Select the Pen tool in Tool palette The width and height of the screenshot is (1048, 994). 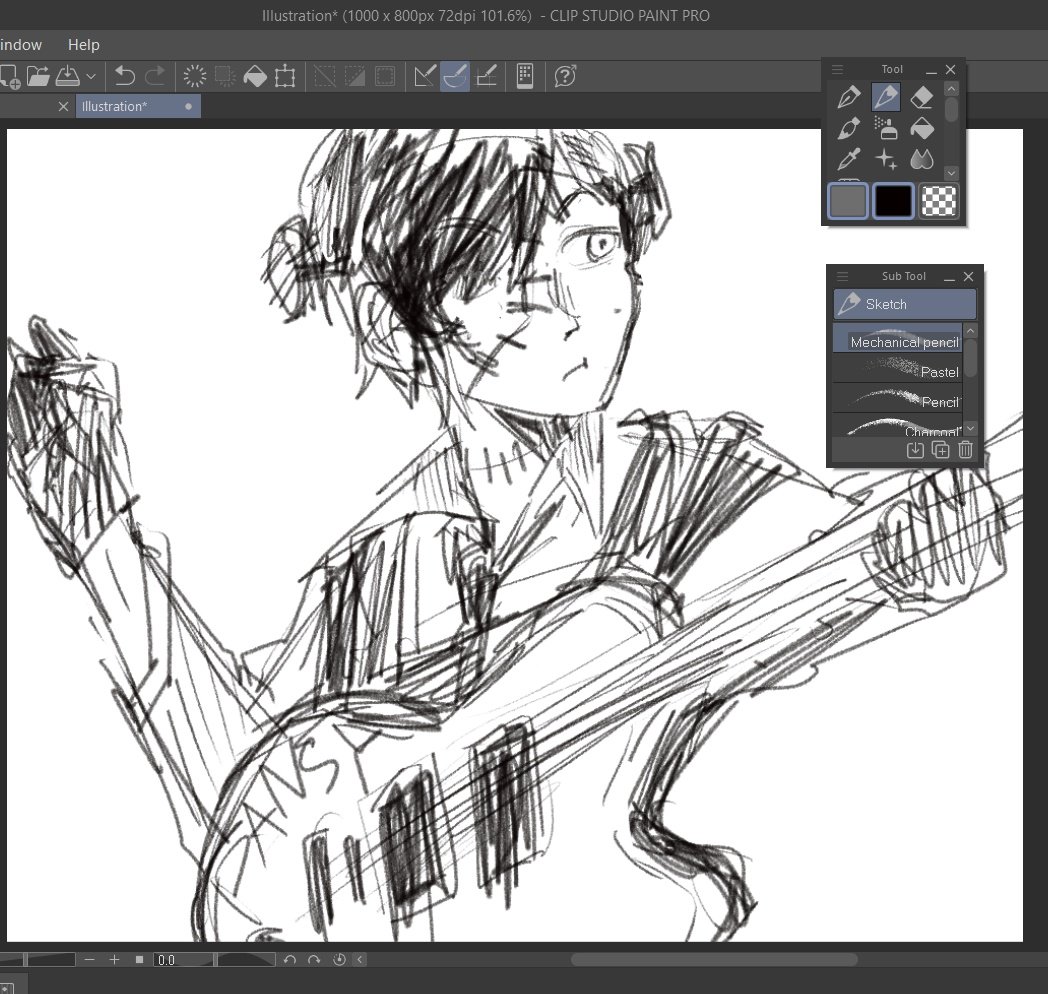(849, 98)
